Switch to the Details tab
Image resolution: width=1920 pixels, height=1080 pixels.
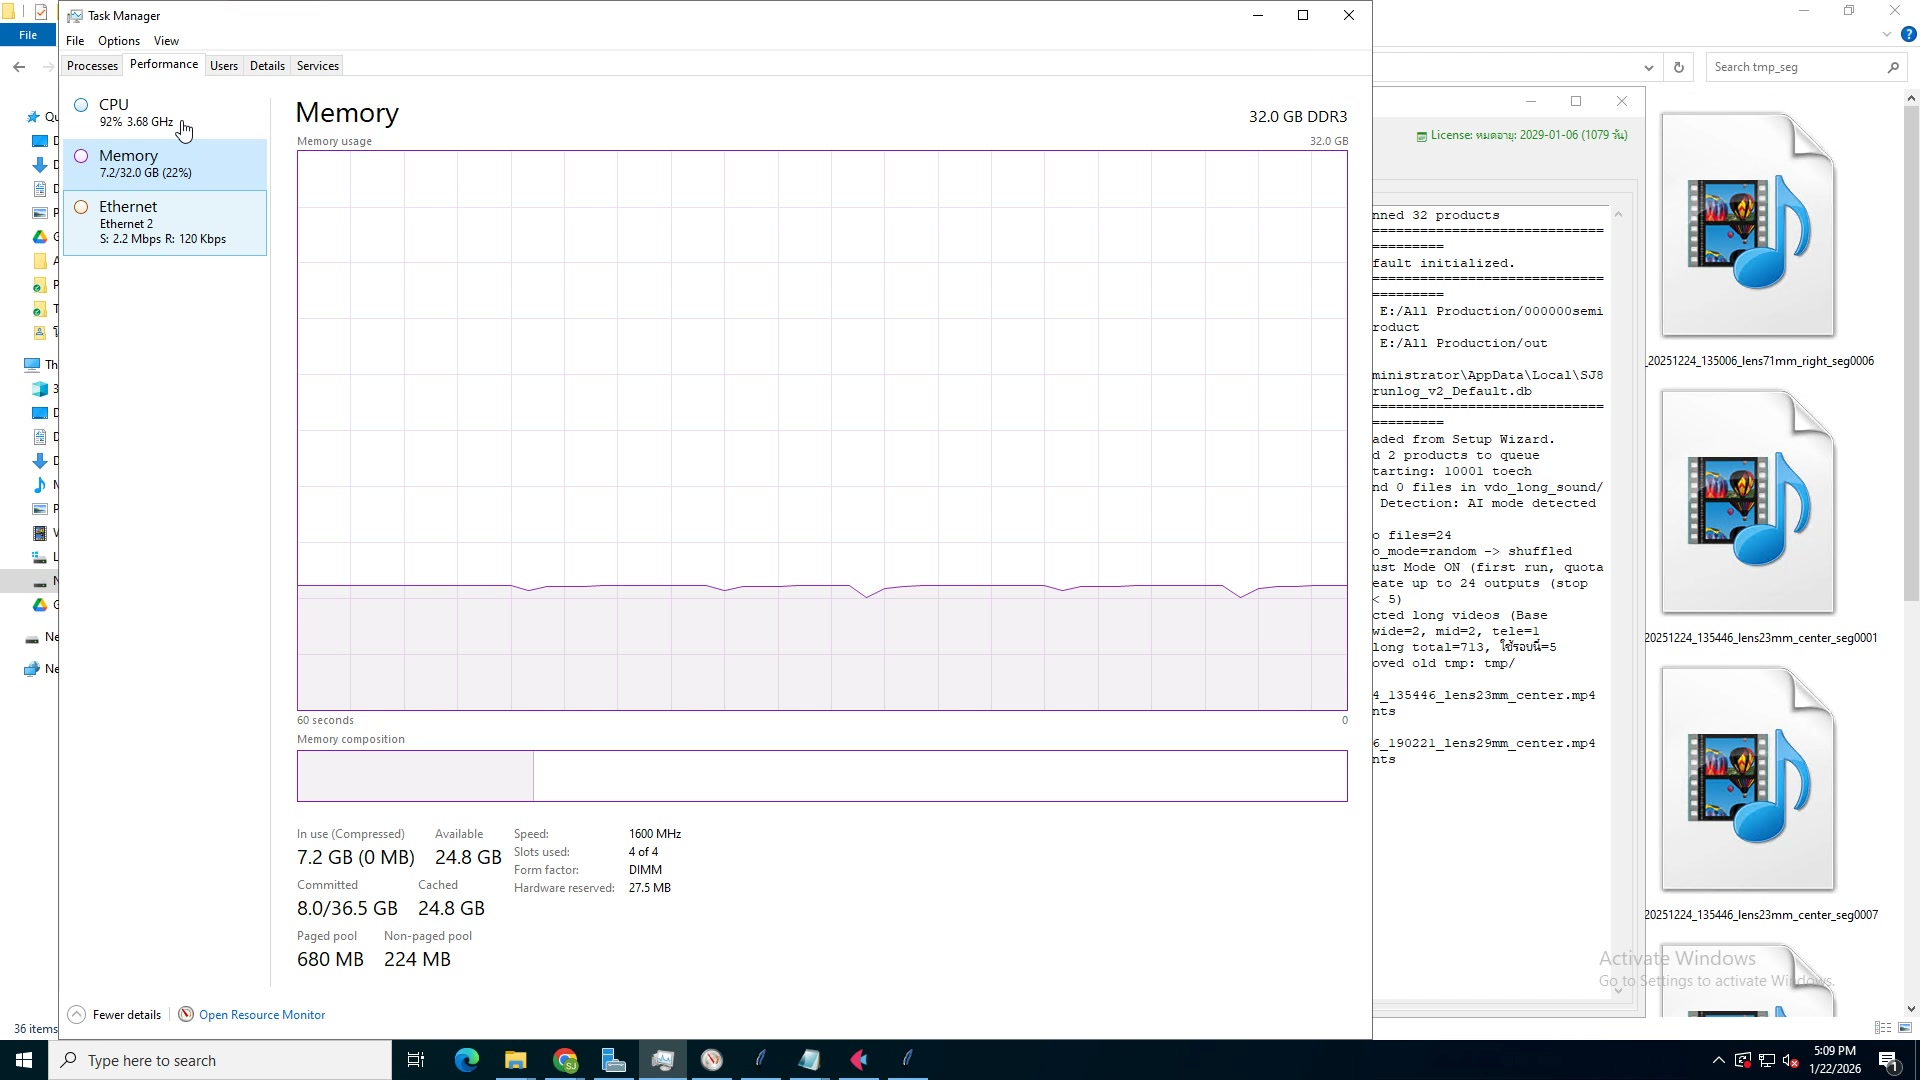coord(267,66)
